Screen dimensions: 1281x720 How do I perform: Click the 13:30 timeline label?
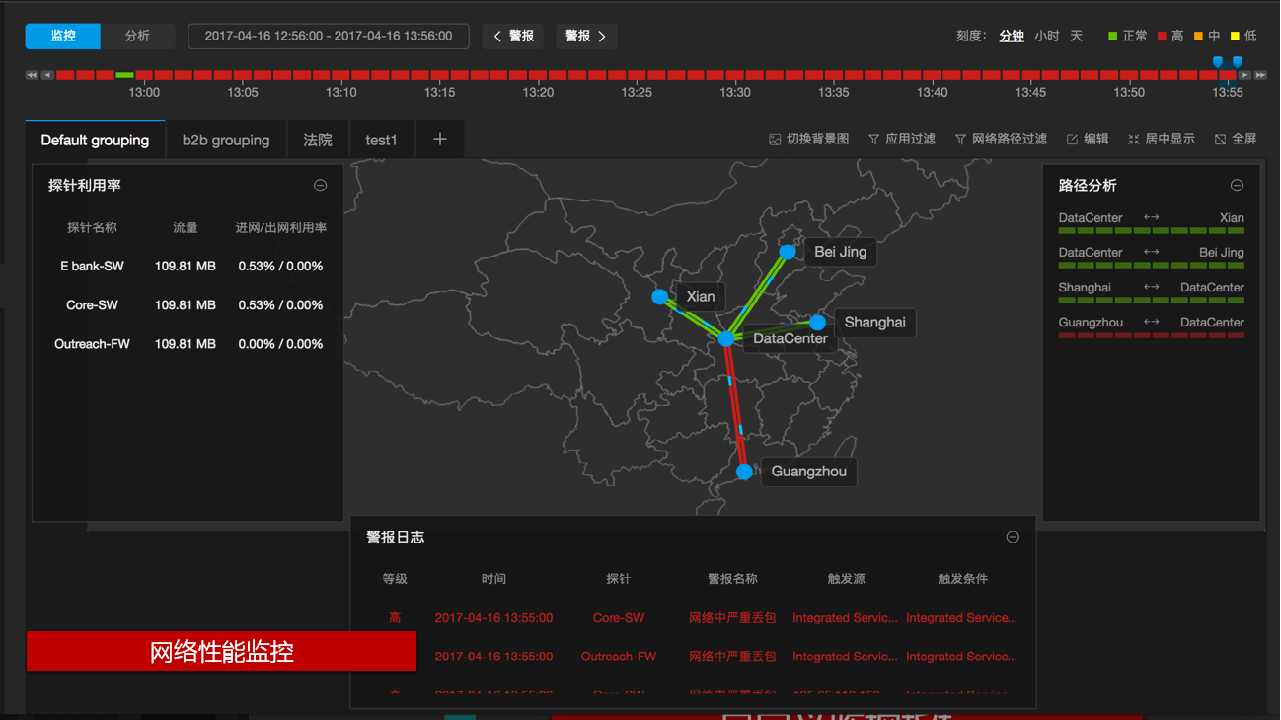735,92
